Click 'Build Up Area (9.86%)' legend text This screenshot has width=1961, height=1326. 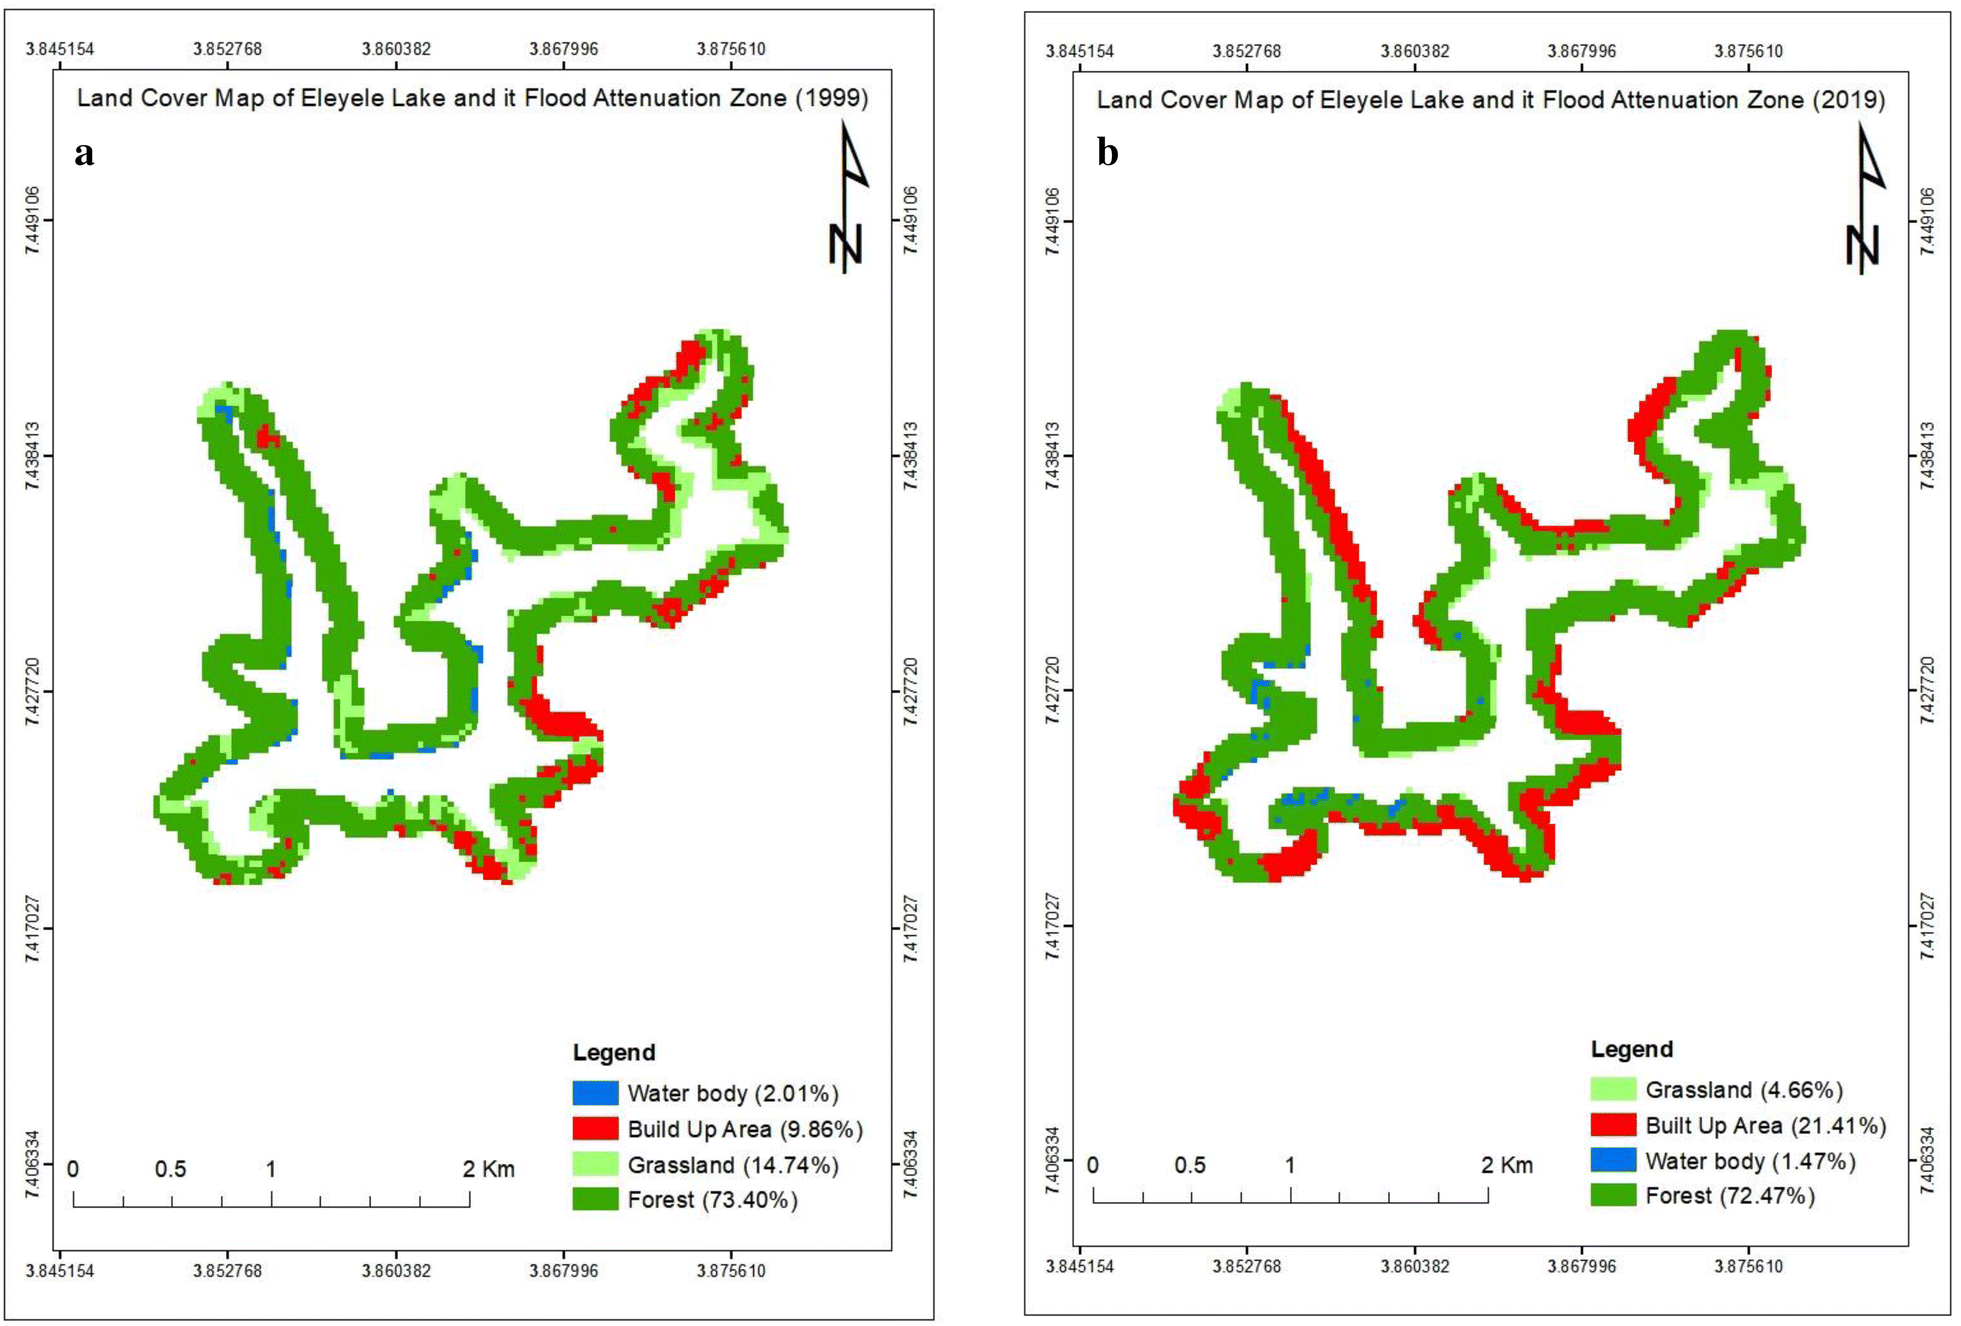745,1129
